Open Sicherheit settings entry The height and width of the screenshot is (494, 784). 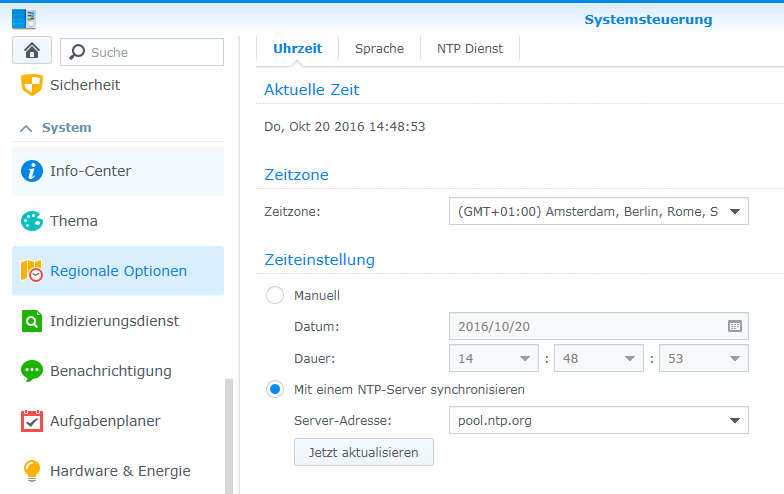tap(118, 84)
